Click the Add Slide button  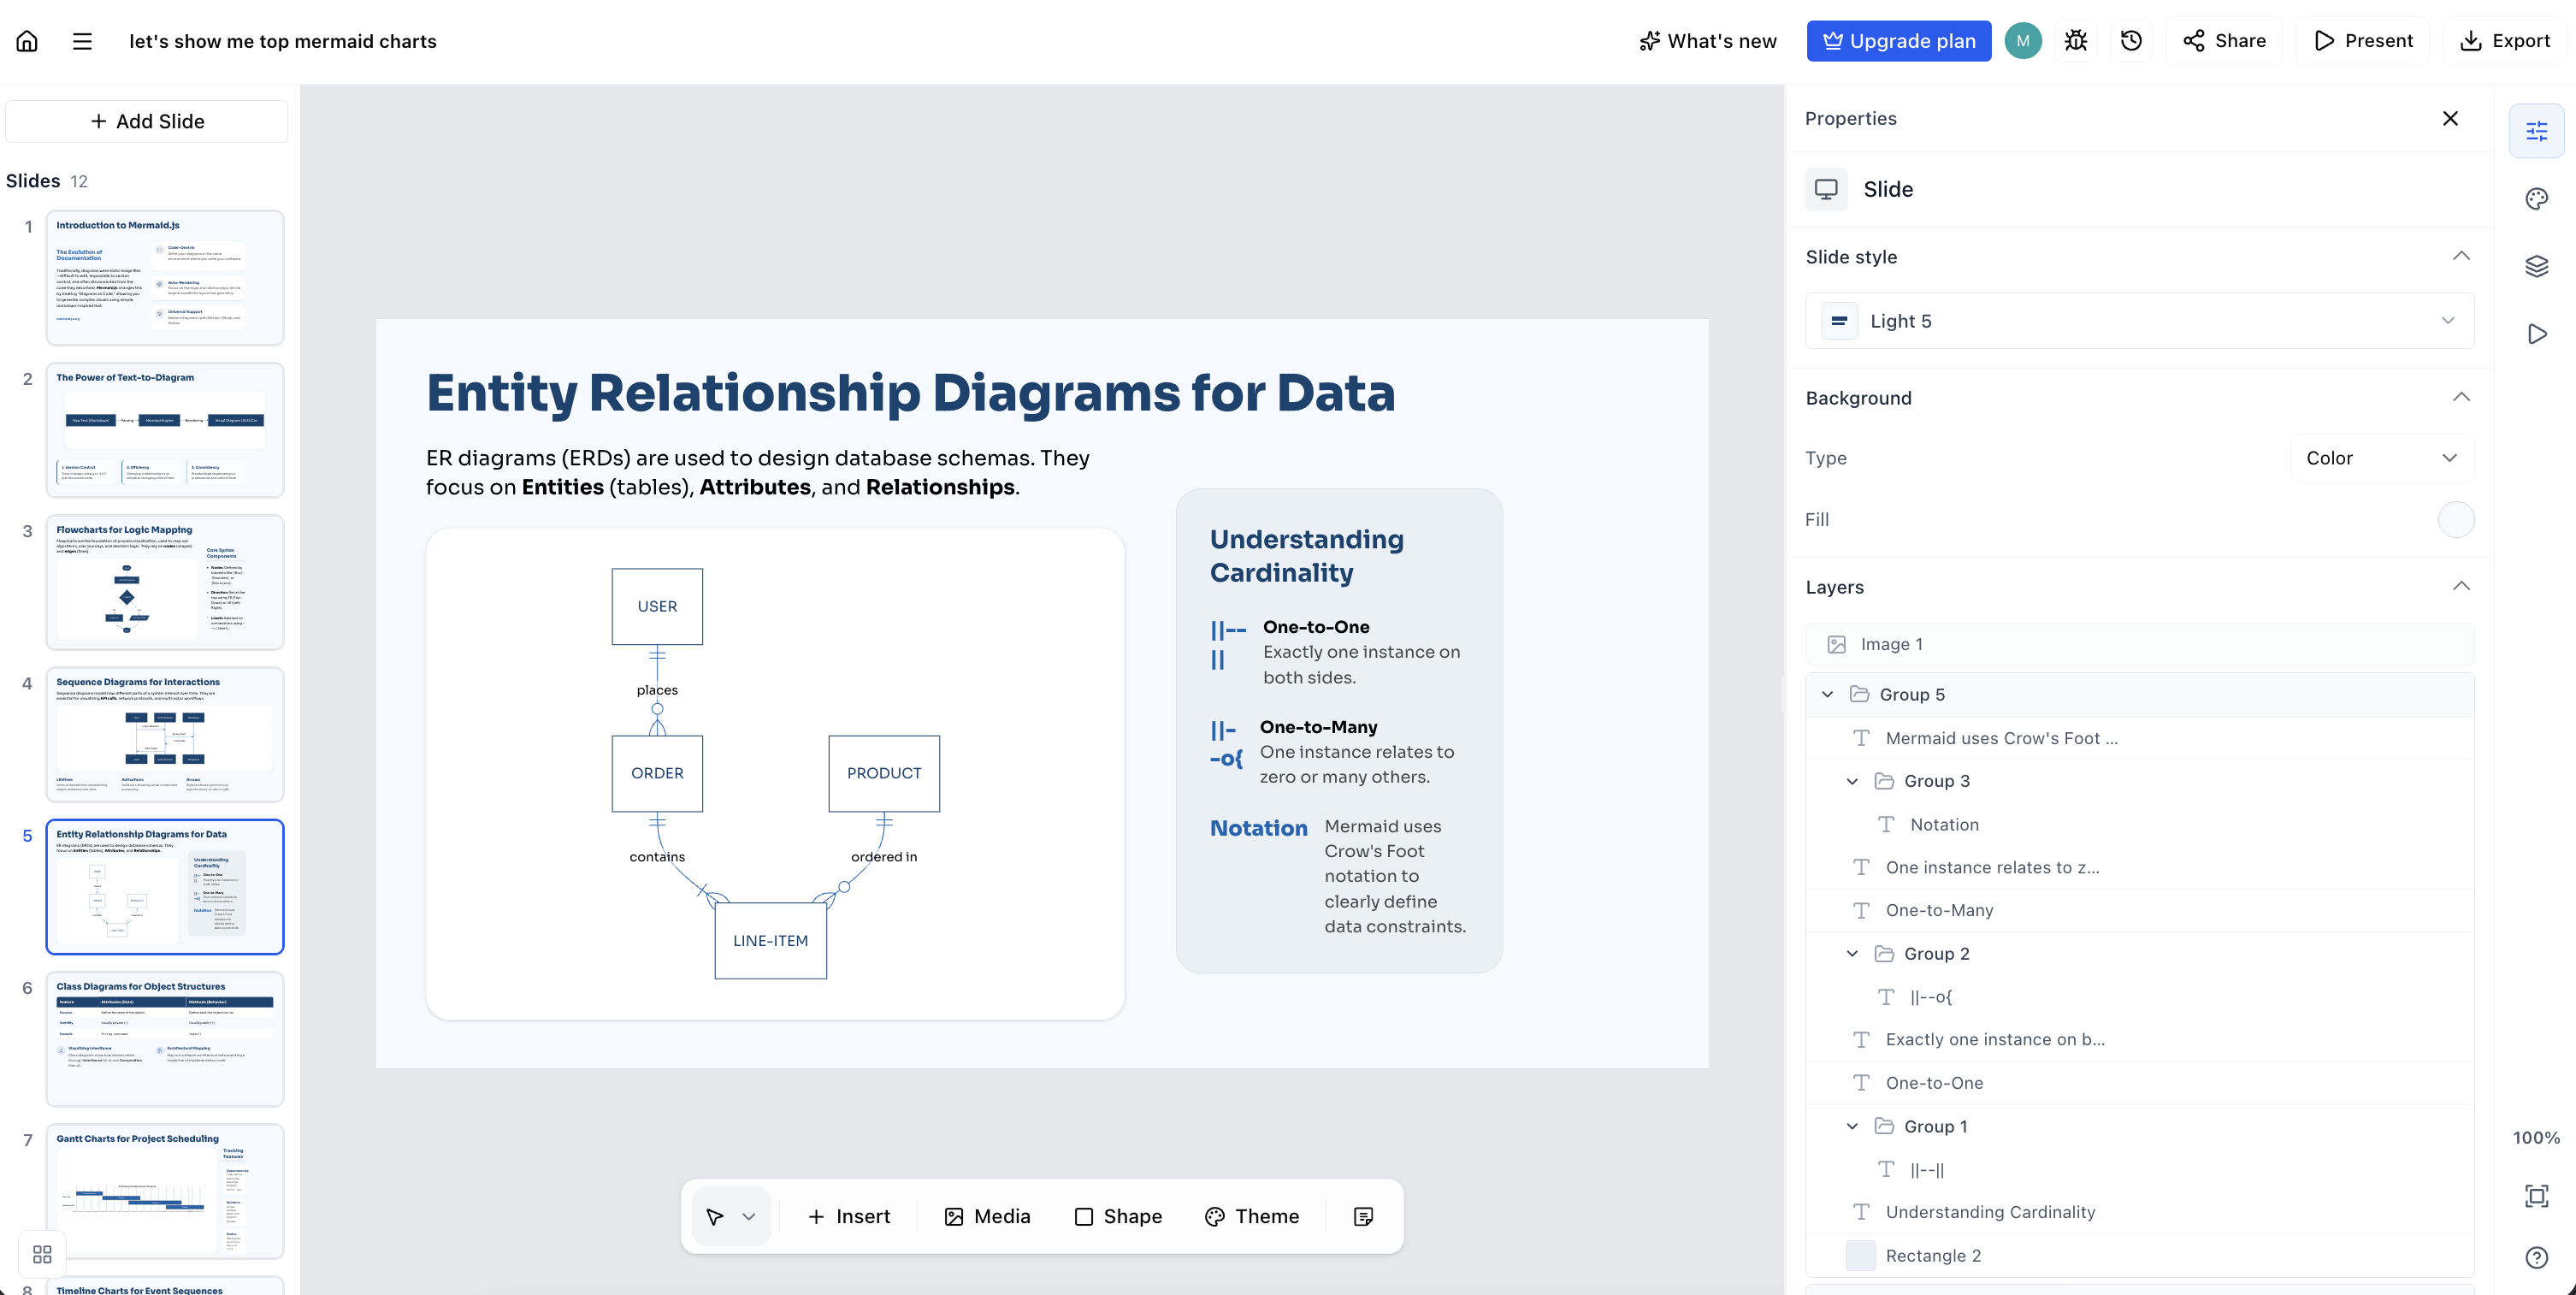pyautogui.click(x=147, y=121)
